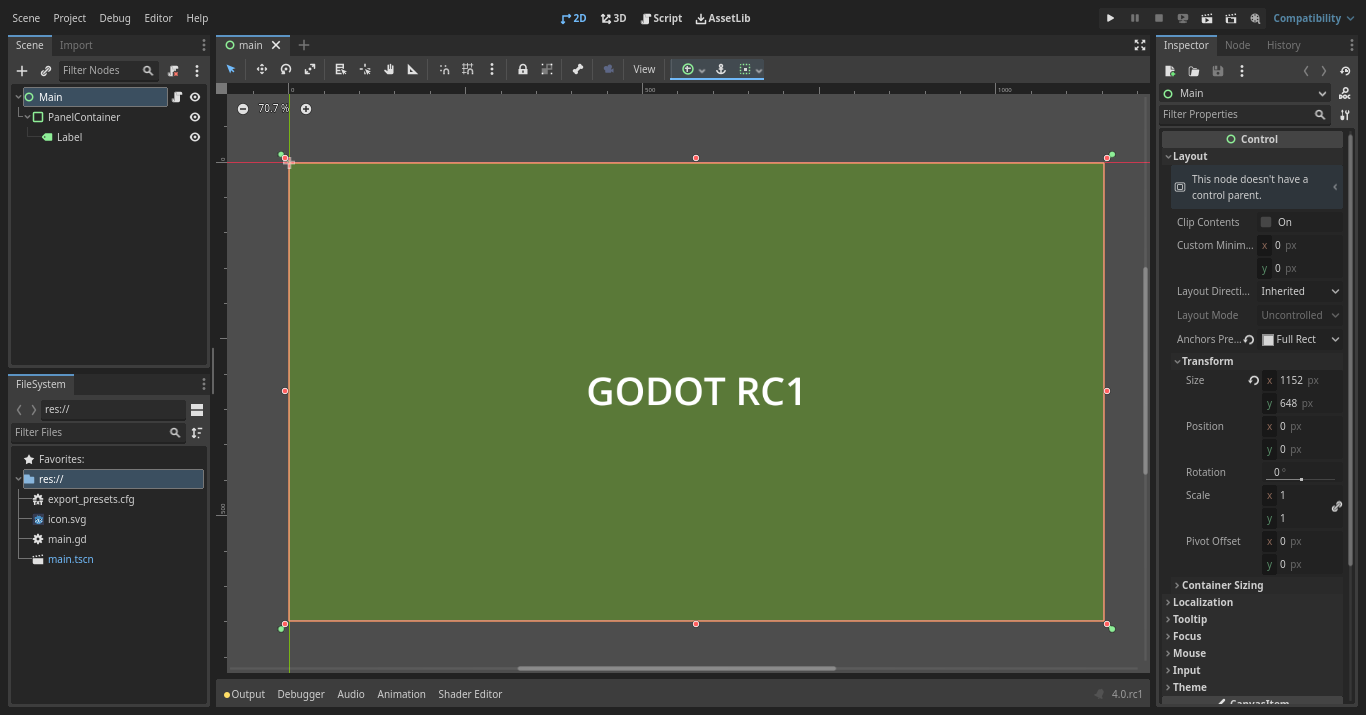1366x715 pixels.
Task: Lock the selected node
Action: pos(523,69)
